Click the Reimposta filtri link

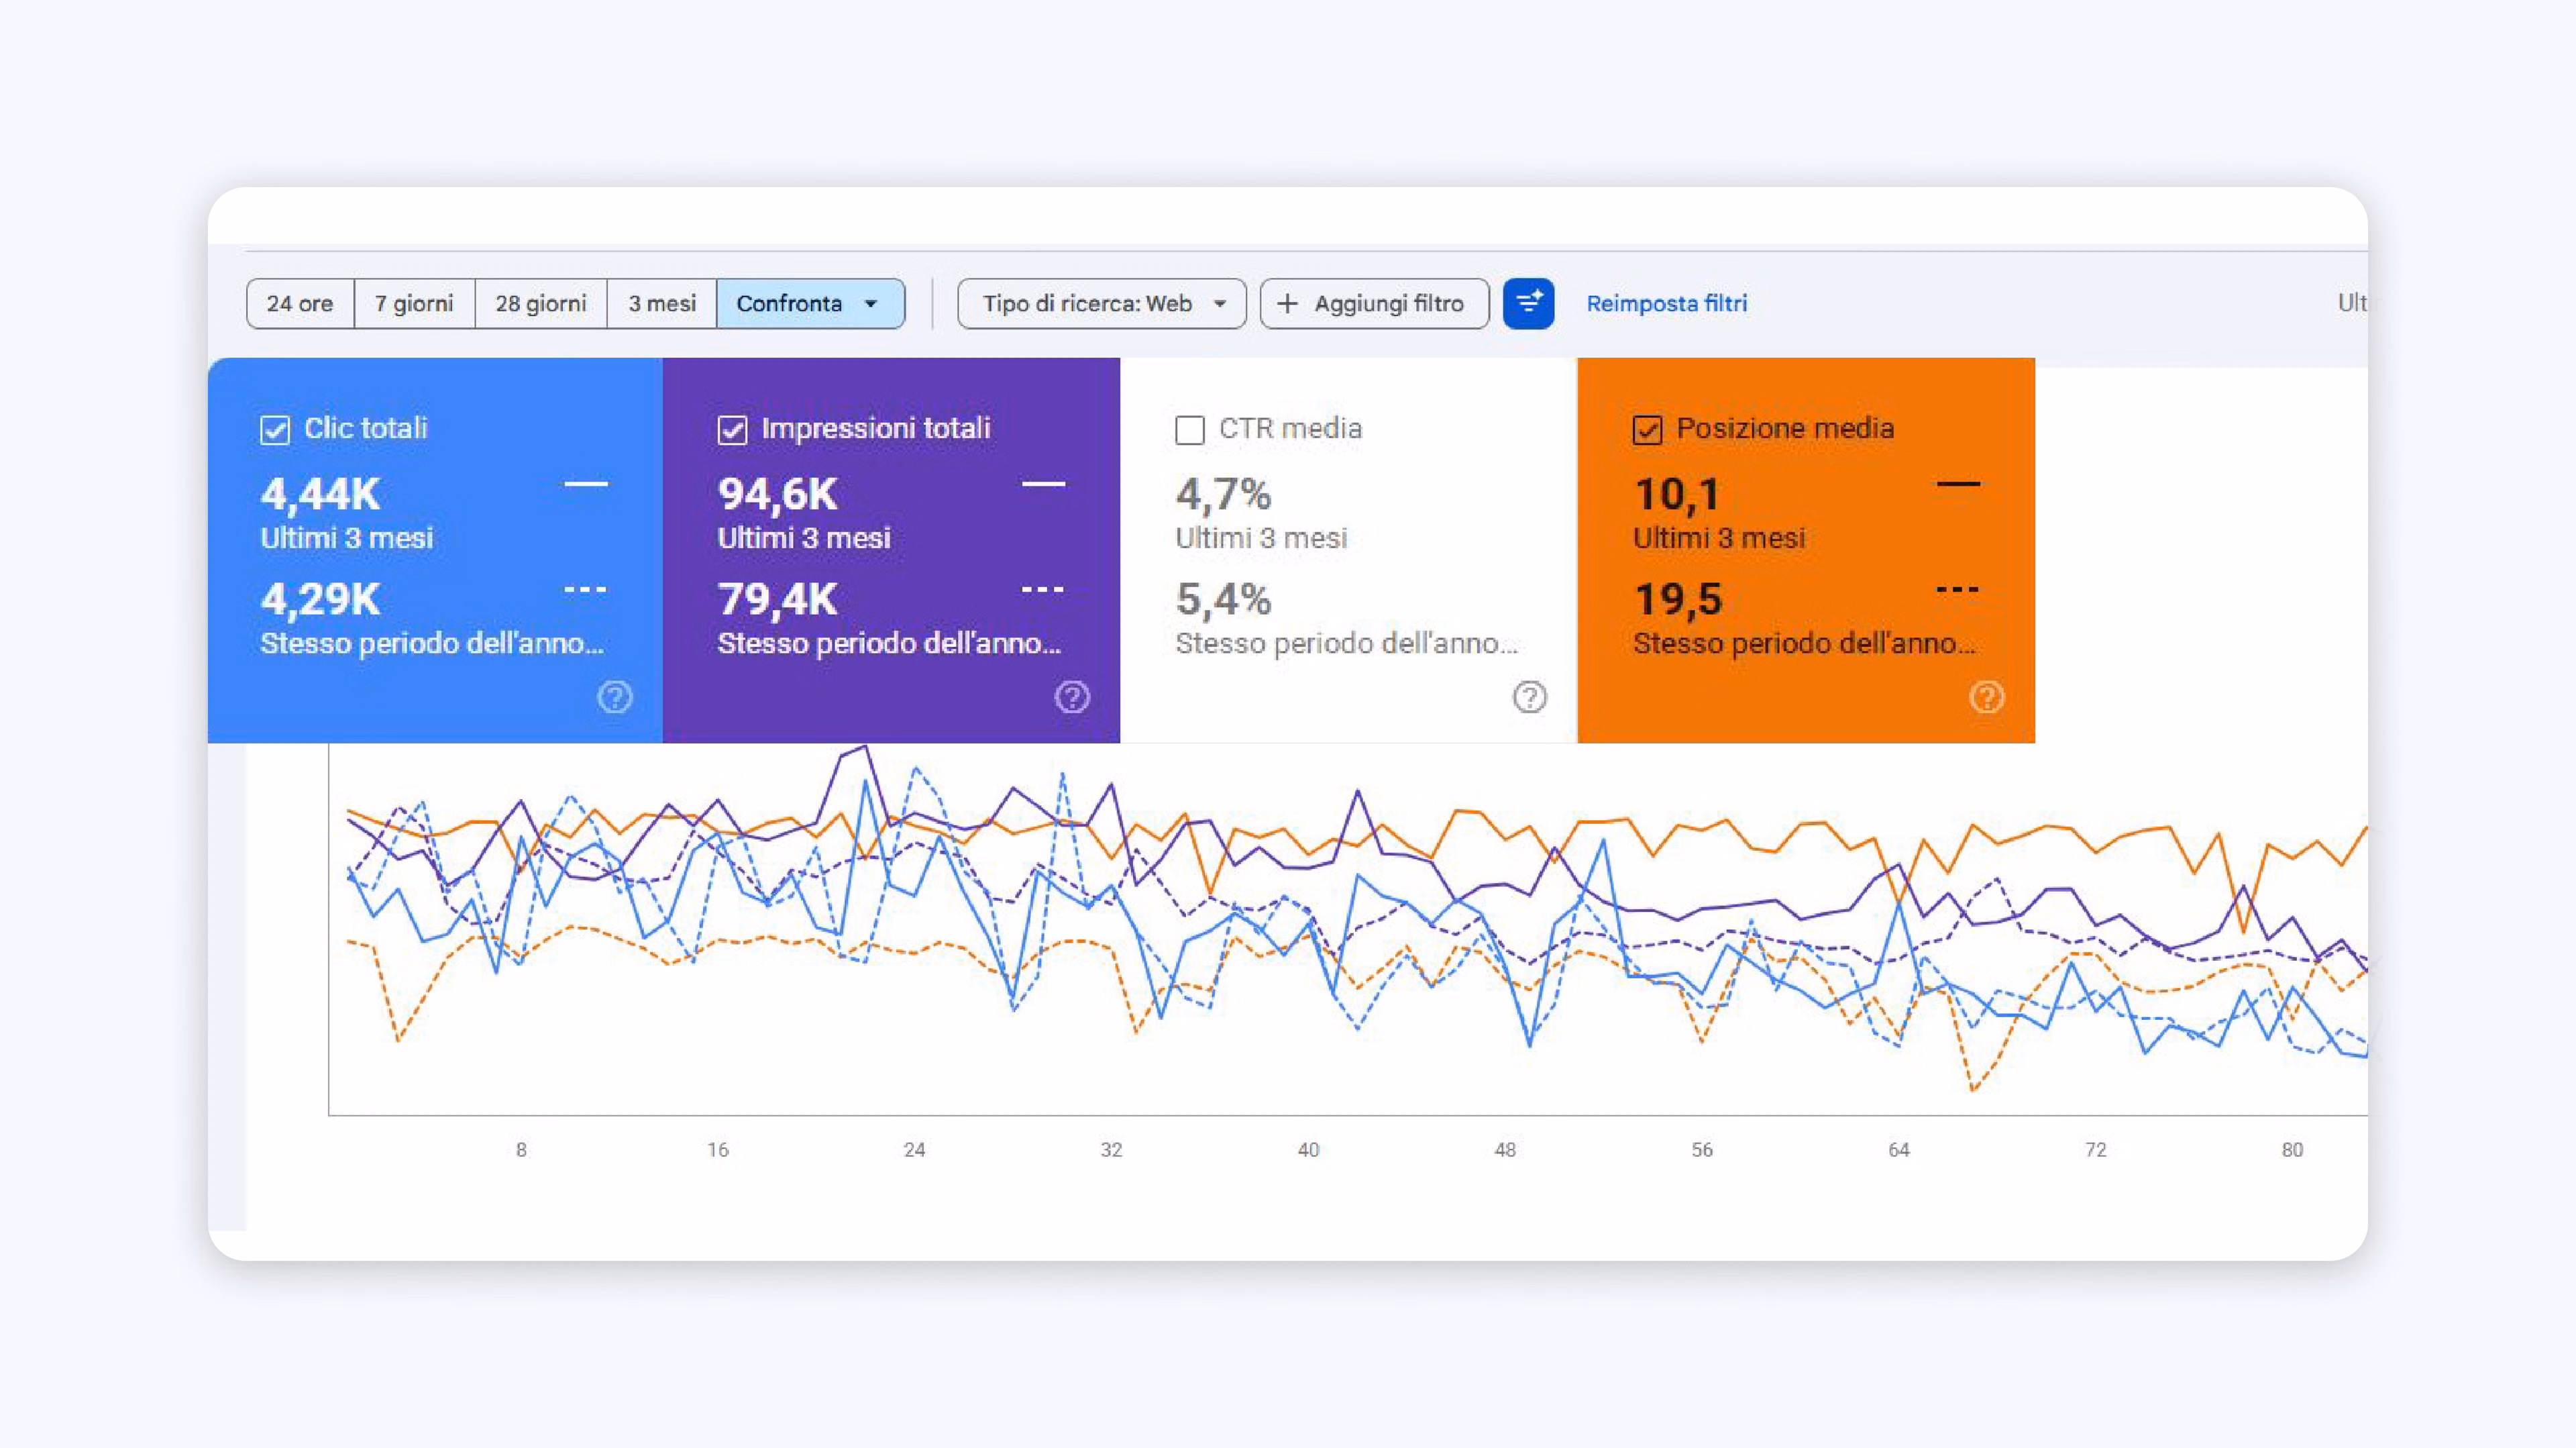[x=1667, y=303]
